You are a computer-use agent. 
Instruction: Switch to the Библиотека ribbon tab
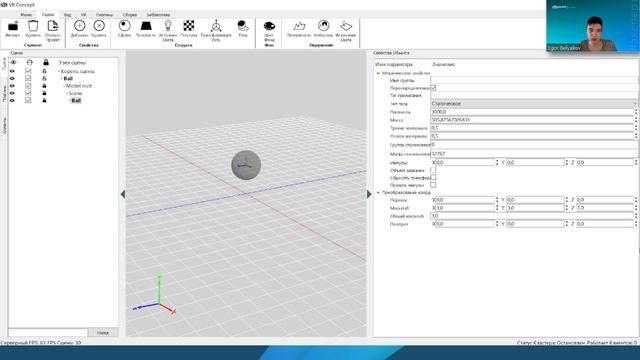coord(158,15)
